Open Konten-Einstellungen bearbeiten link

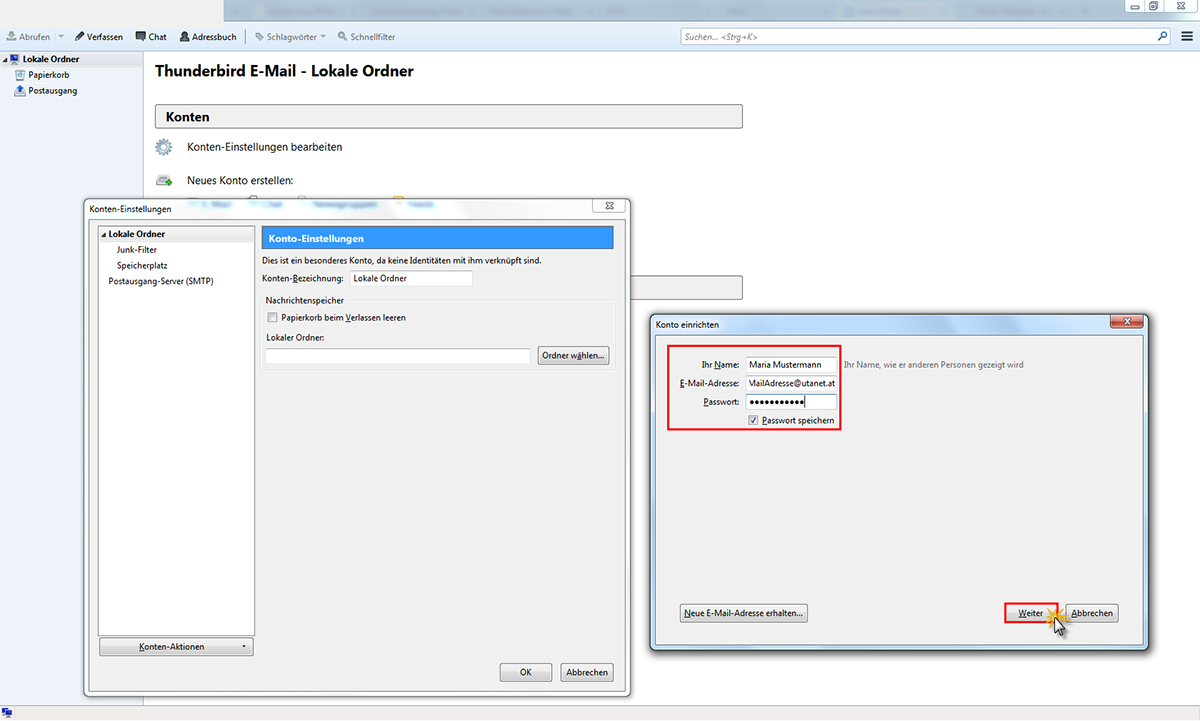264,147
